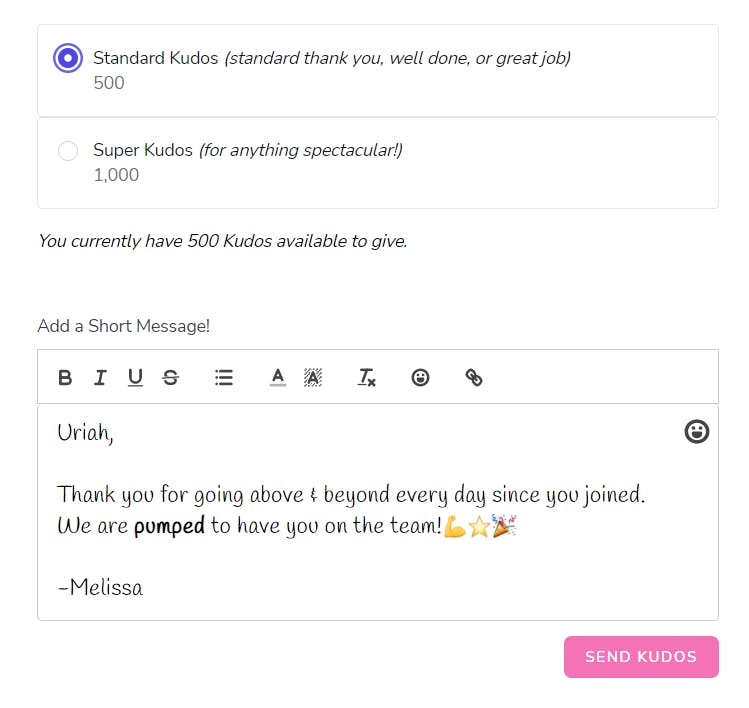Open the text background highlight picker
The image size is (749, 708).
tap(313, 377)
